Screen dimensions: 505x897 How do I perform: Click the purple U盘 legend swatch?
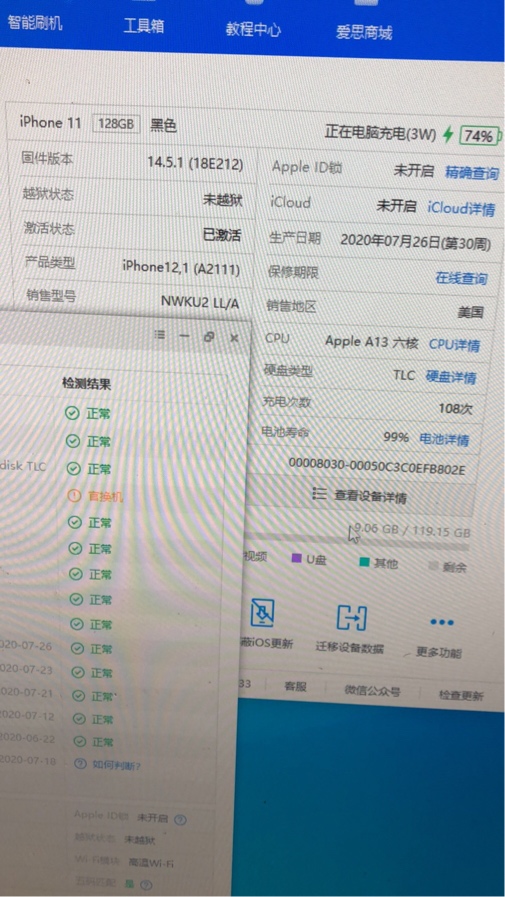pos(296,557)
